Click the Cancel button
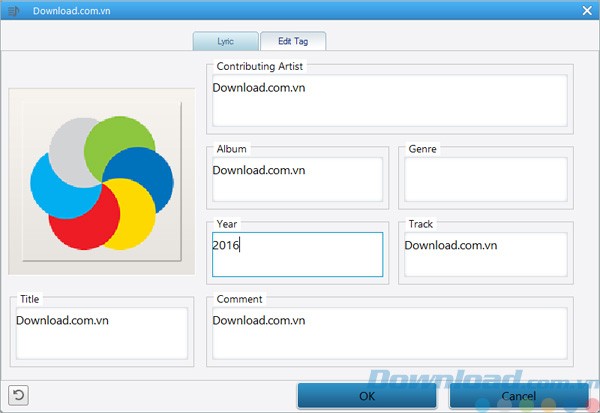600x413 pixels. (x=518, y=395)
